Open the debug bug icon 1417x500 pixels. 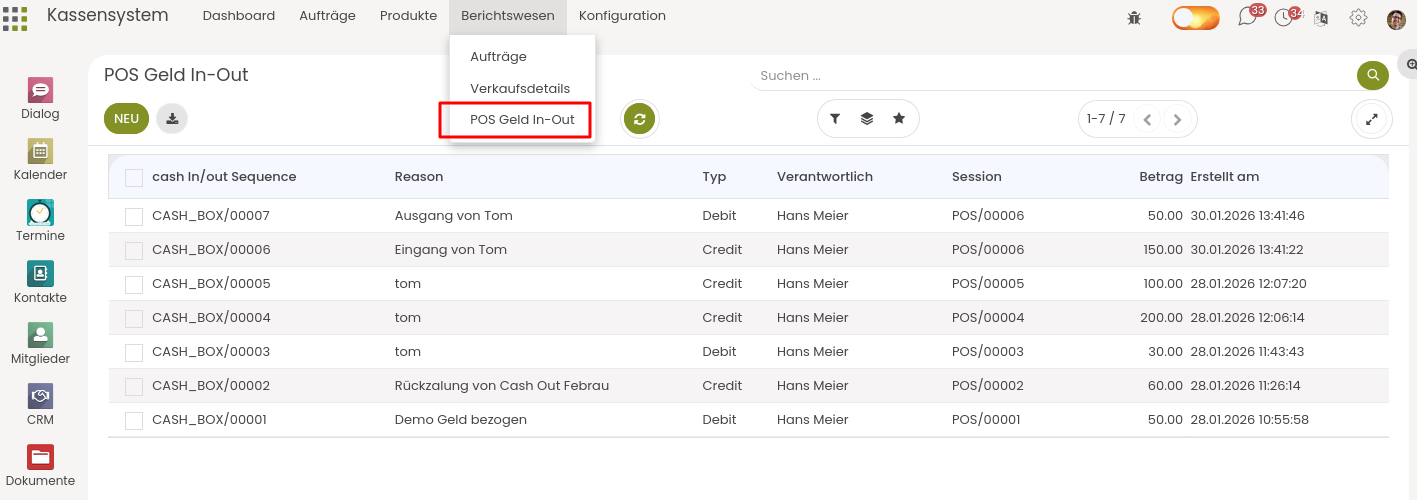point(1133,17)
